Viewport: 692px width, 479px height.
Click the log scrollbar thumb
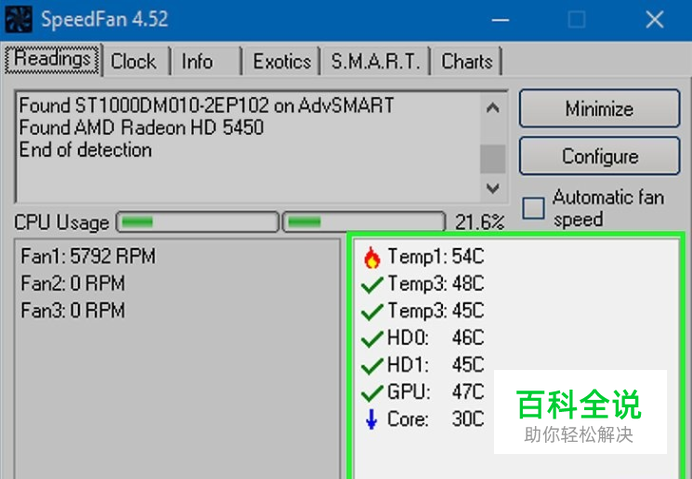pyautogui.click(x=493, y=159)
